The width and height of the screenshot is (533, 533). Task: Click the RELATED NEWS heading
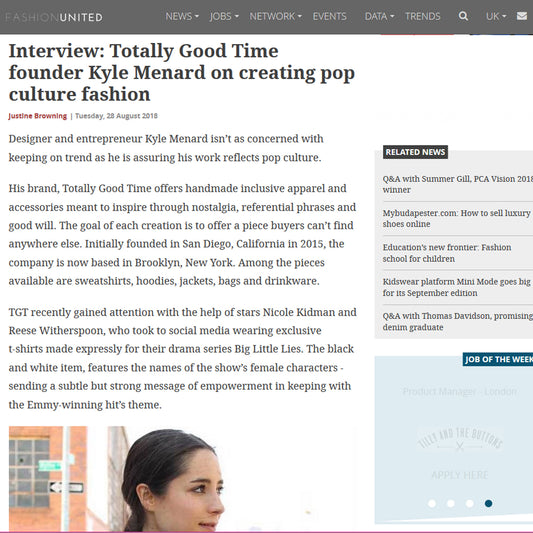pyautogui.click(x=415, y=152)
